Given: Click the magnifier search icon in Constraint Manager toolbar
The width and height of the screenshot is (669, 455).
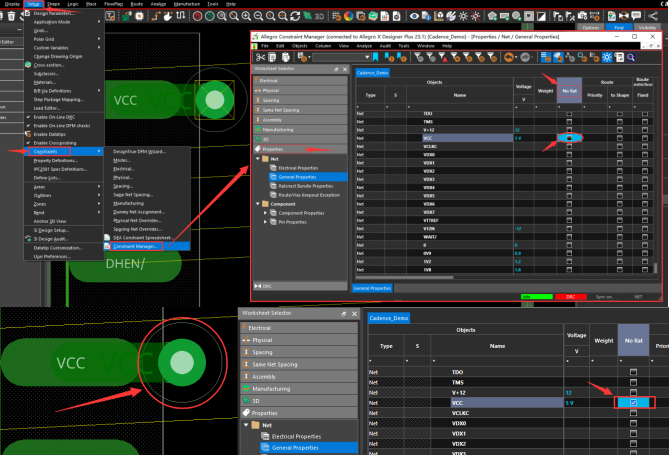Looking at the screenshot, I should coord(631,57).
